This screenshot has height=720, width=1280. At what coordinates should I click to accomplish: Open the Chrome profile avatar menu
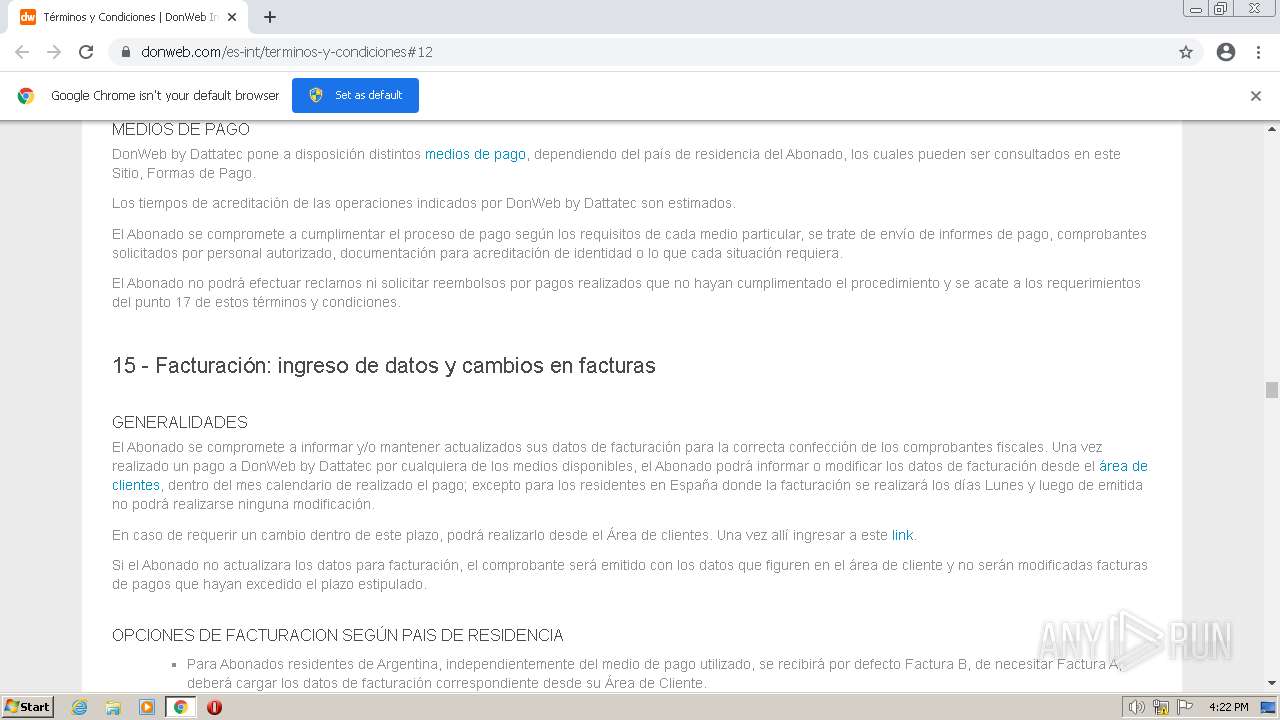coord(1226,52)
